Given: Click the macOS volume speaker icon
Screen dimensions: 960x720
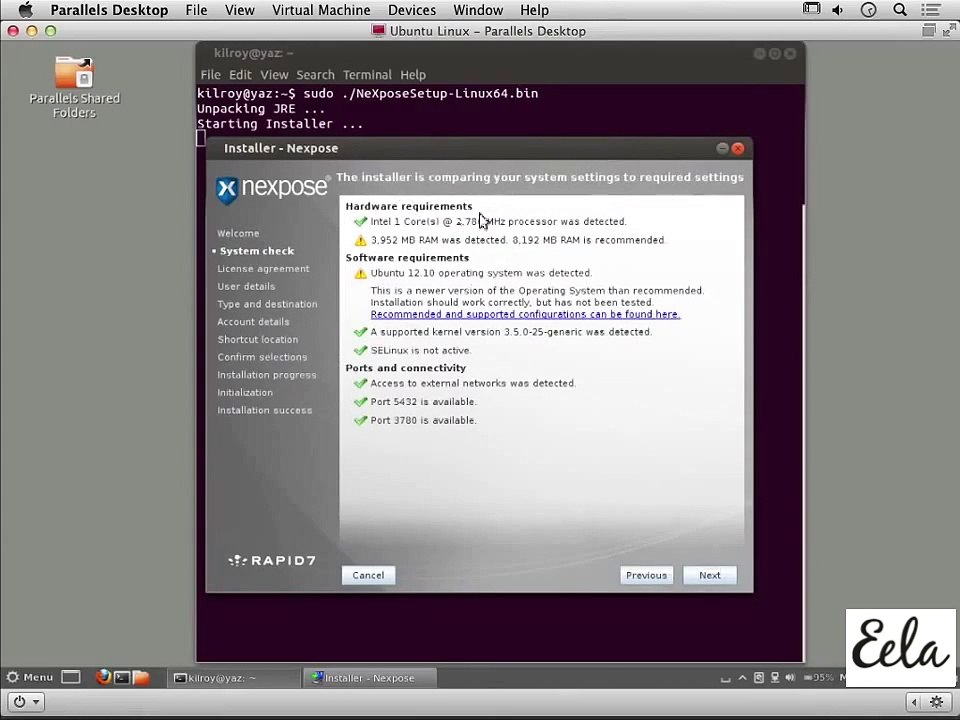Looking at the screenshot, I should [x=838, y=10].
